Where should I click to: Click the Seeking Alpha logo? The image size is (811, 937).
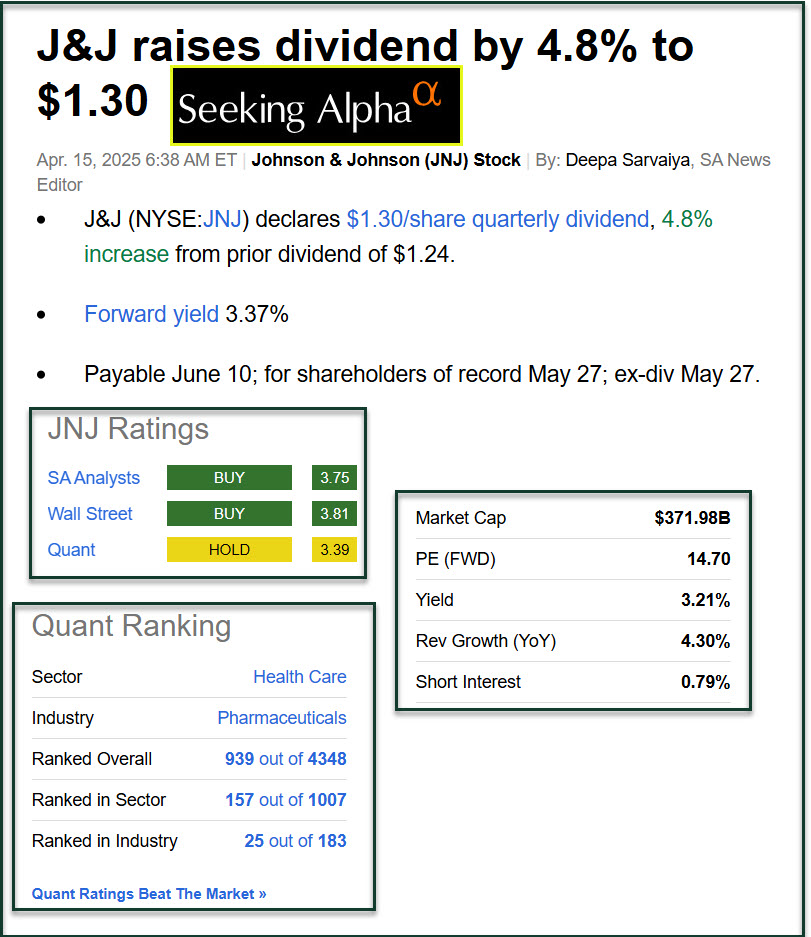click(315, 107)
